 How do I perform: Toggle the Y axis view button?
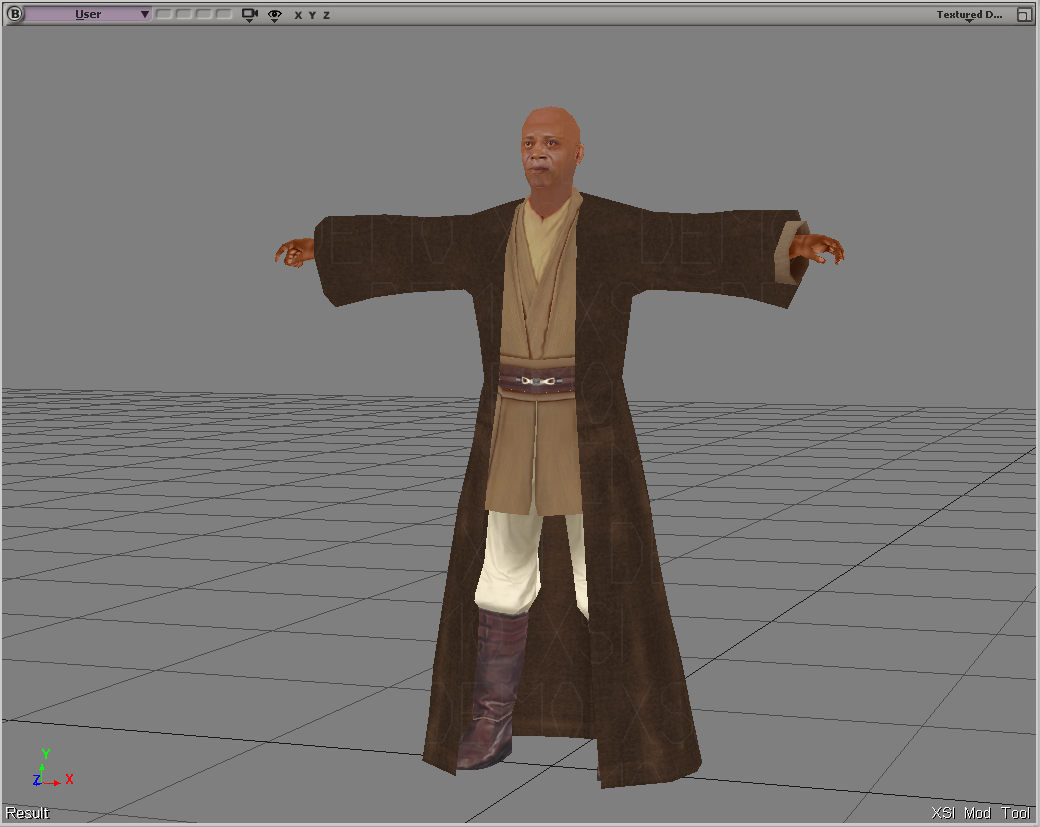(x=312, y=15)
